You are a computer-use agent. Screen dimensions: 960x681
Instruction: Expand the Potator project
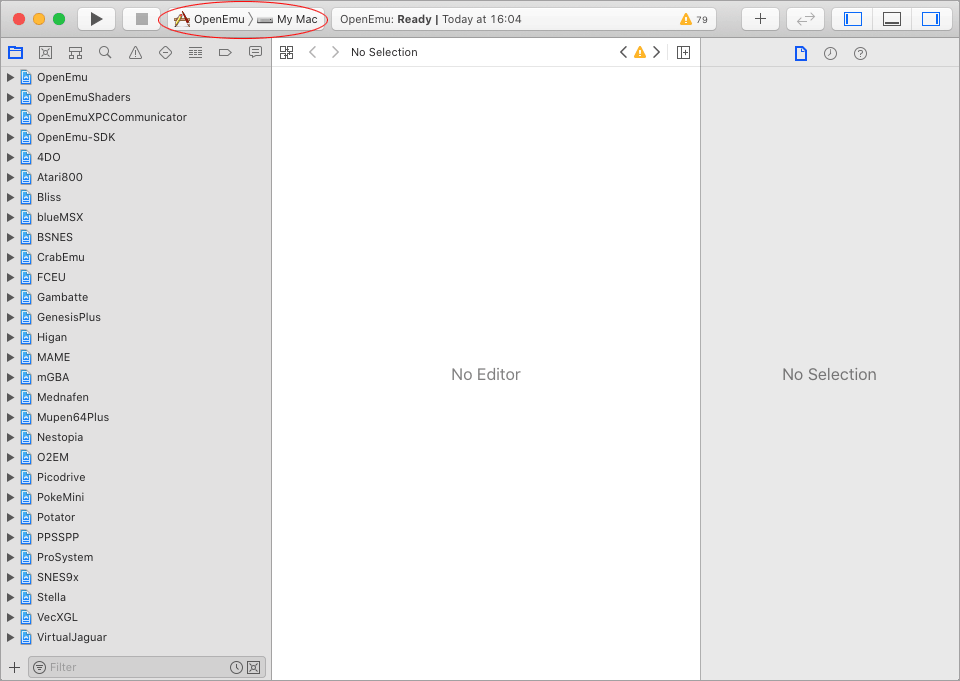click(x=10, y=517)
